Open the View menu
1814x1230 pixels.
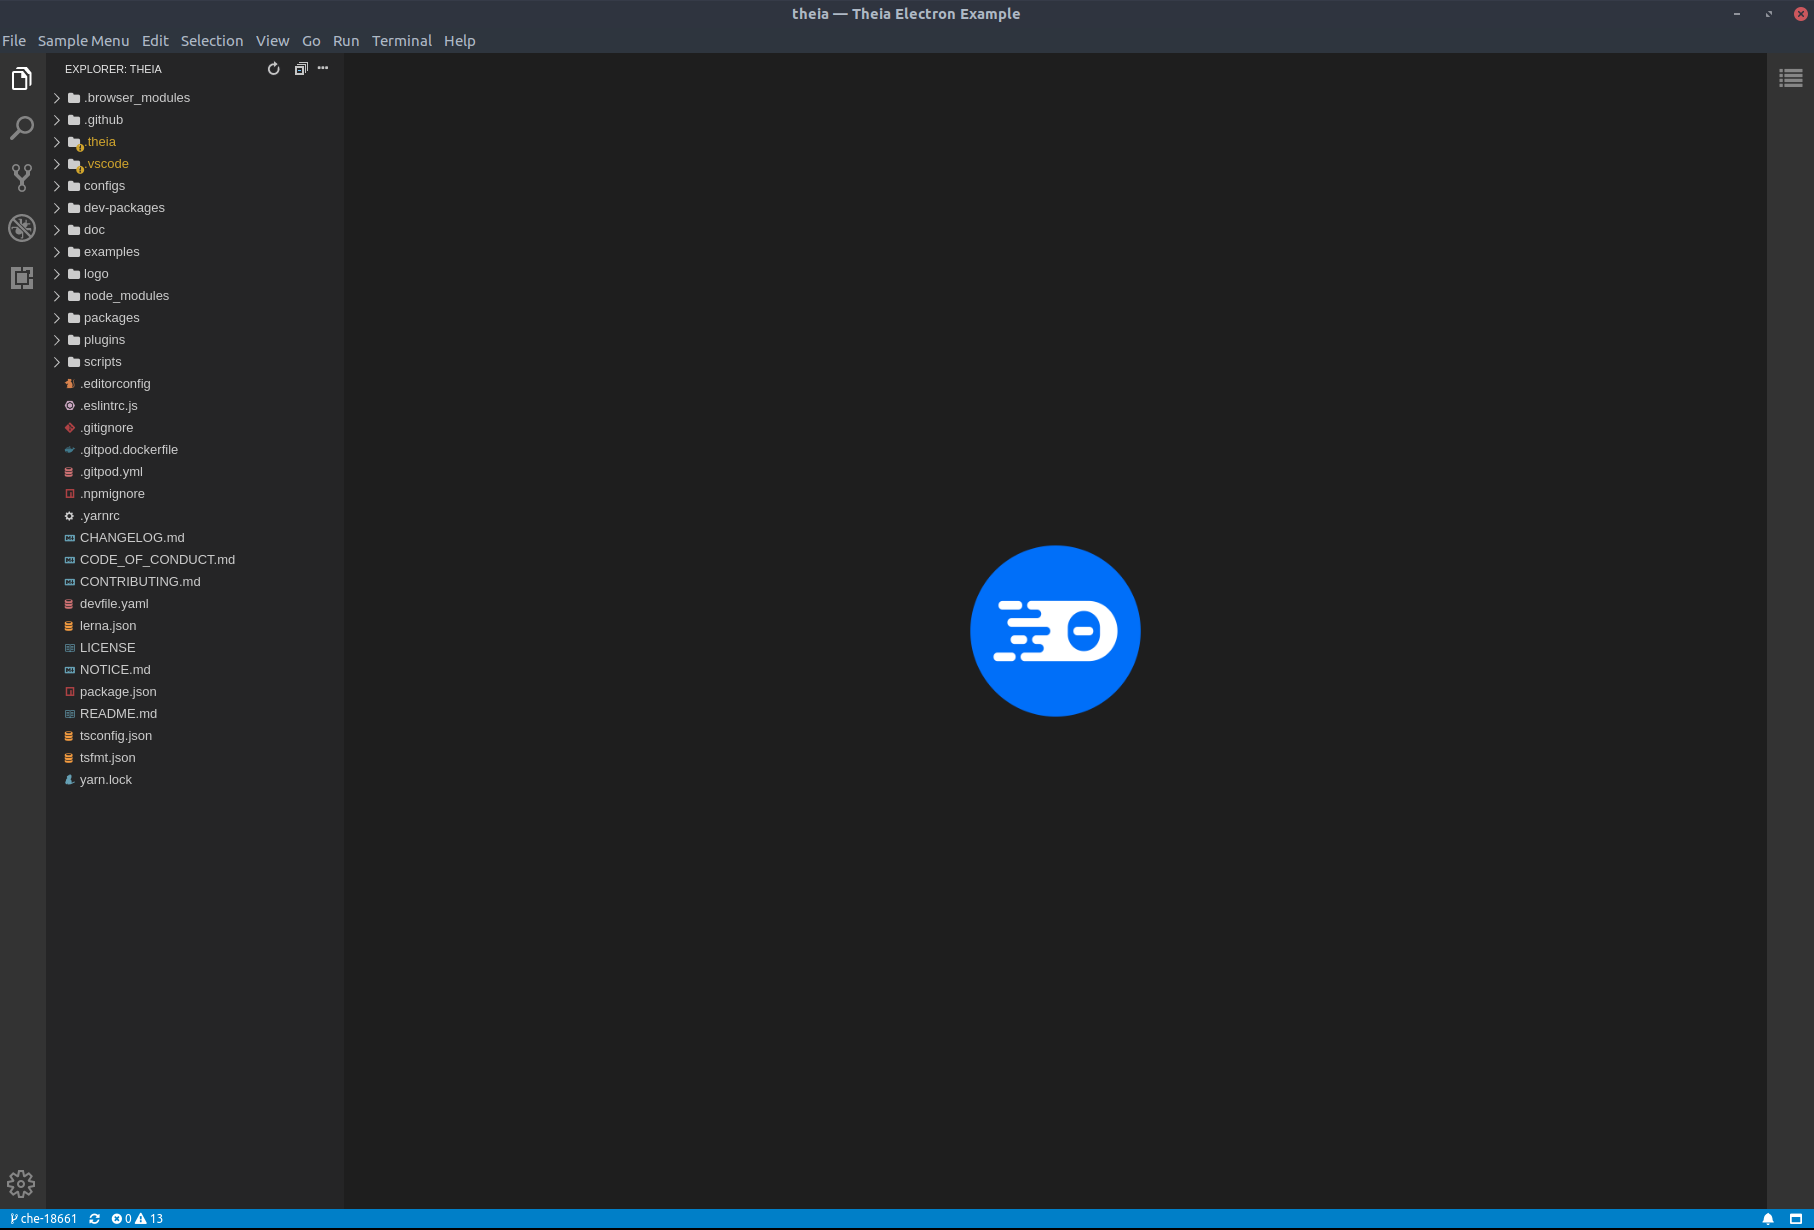coord(272,41)
